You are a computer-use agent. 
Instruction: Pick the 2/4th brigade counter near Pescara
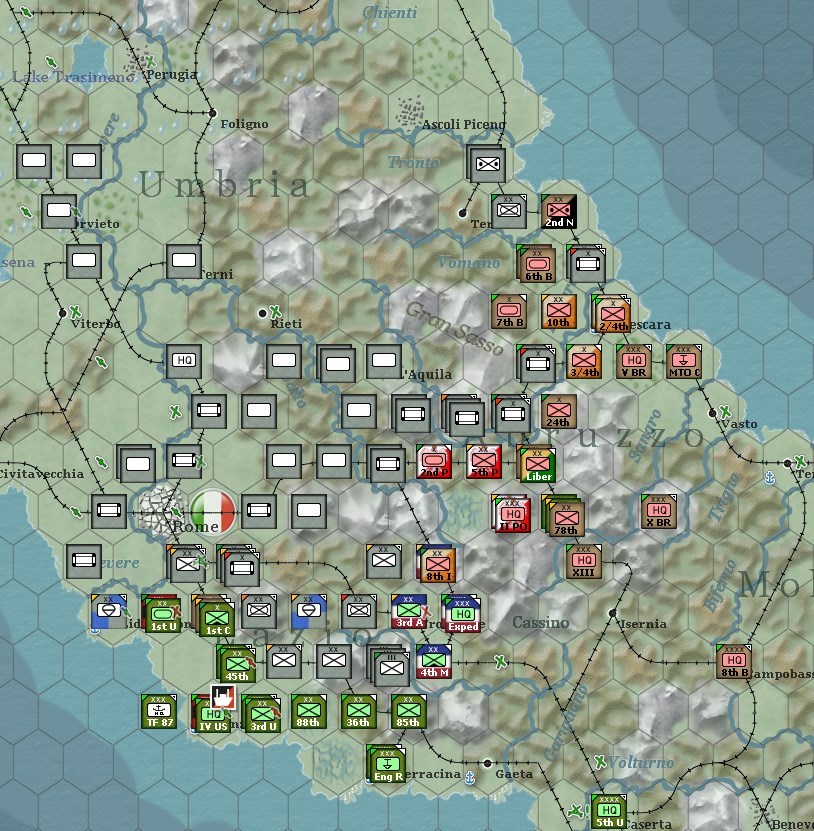612,314
